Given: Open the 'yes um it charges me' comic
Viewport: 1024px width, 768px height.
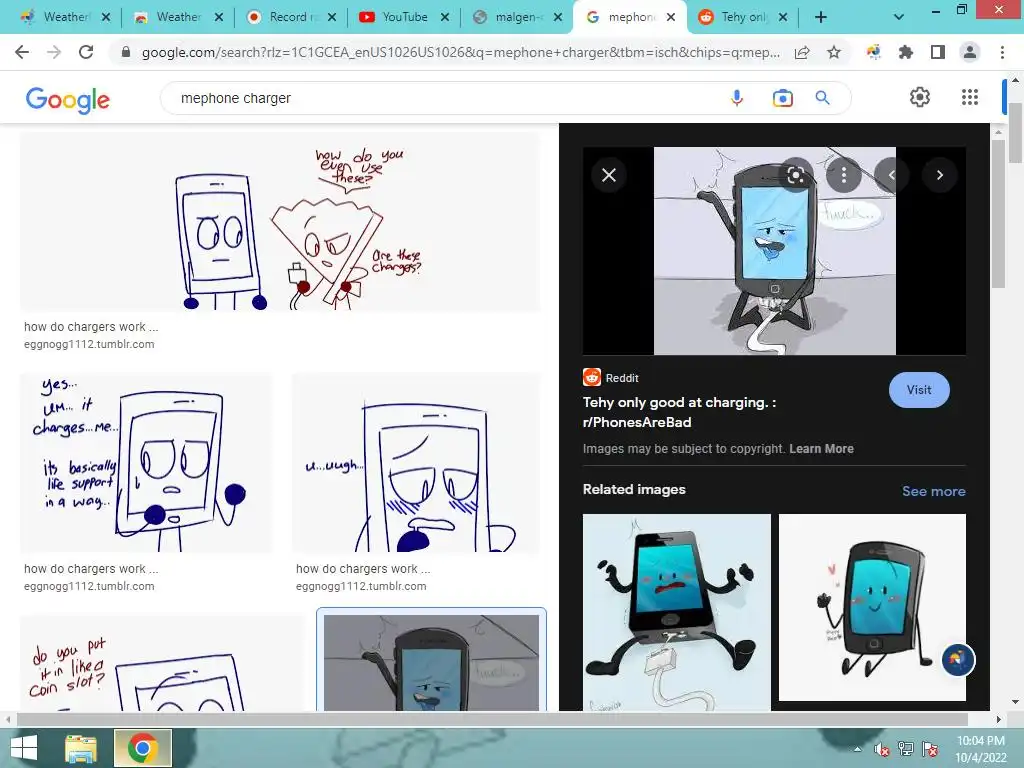Looking at the screenshot, I should click(x=146, y=463).
